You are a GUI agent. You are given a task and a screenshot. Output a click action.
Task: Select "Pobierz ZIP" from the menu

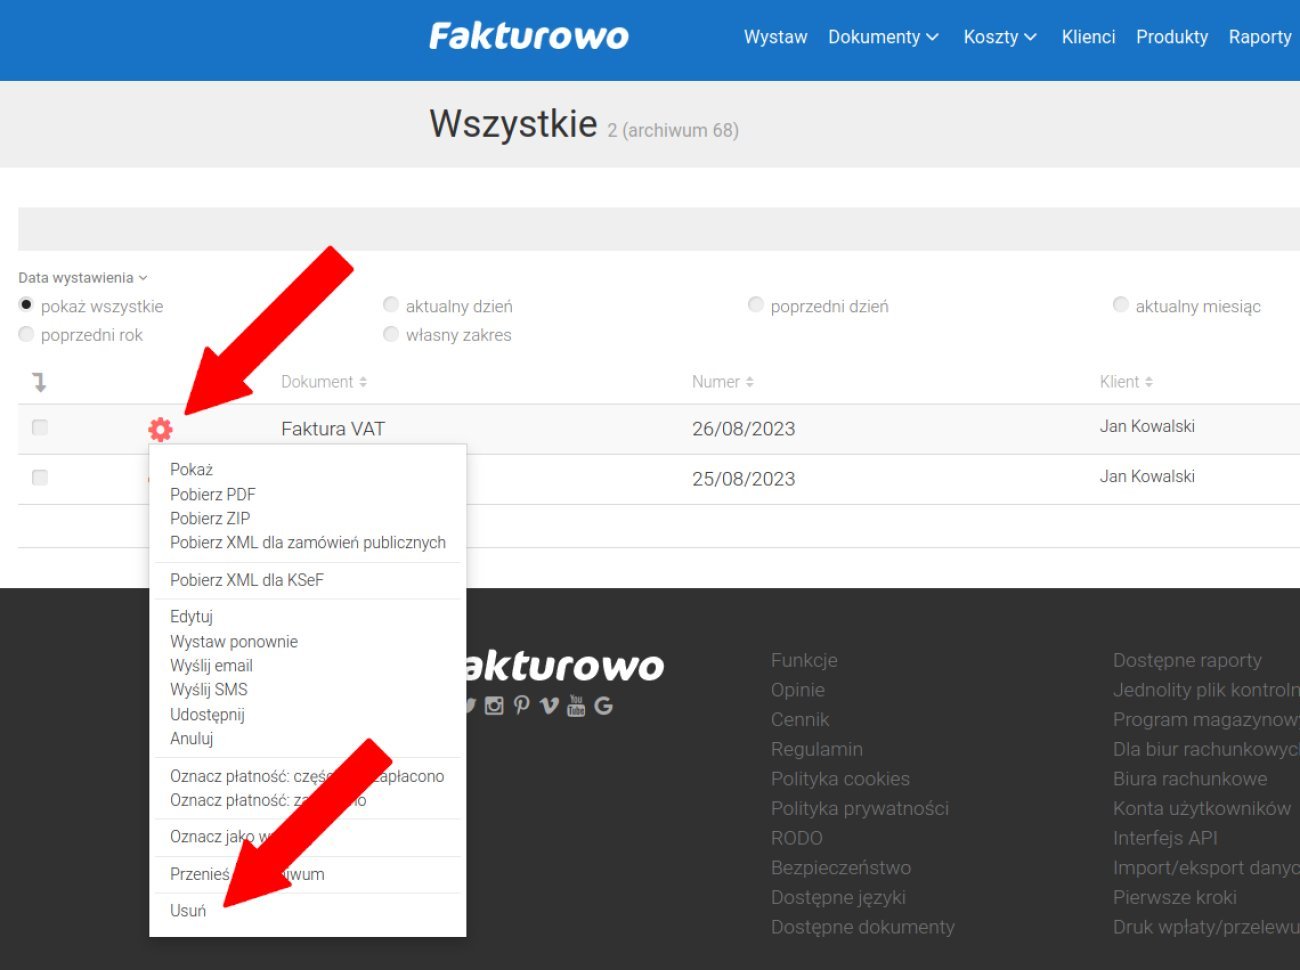pyautogui.click(x=210, y=518)
